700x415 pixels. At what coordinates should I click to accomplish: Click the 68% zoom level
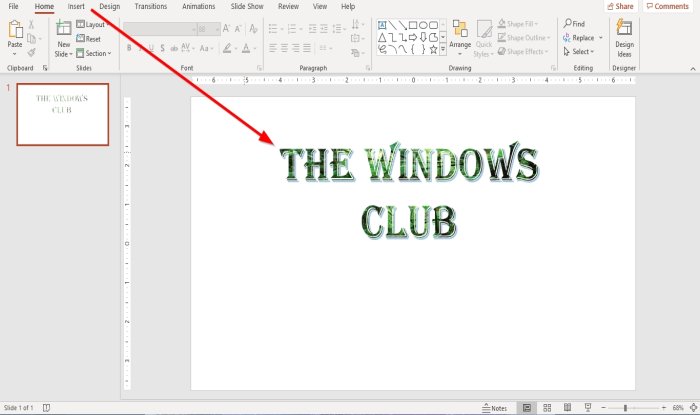coord(678,408)
